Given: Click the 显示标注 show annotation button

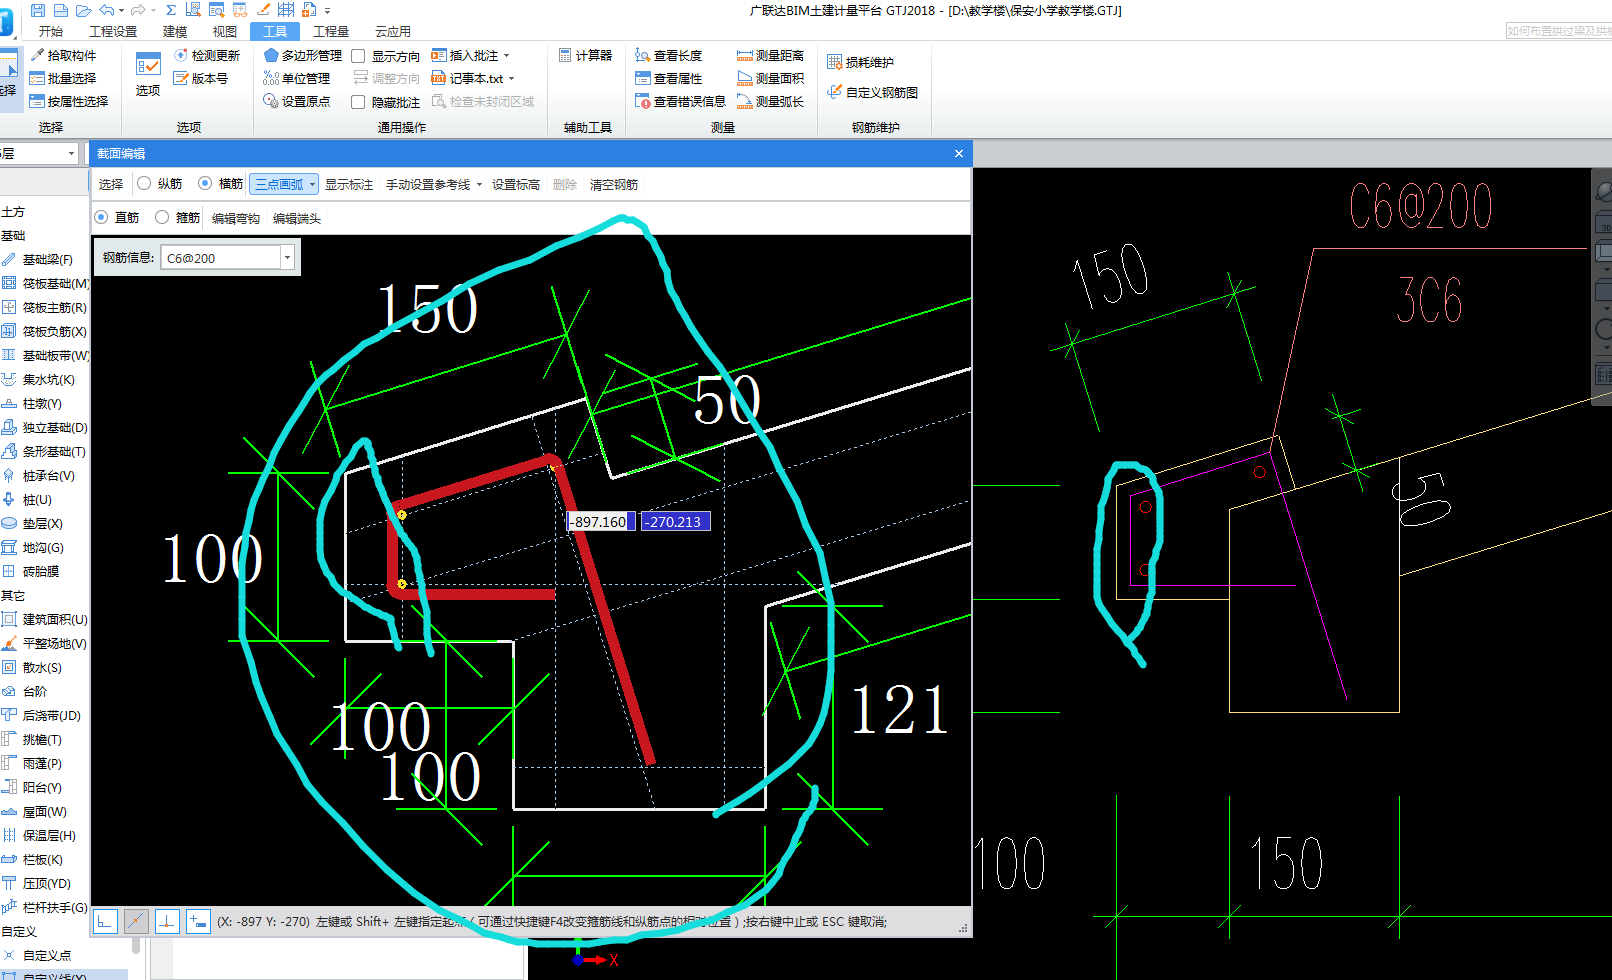Looking at the screenshot, I should [349, 184].
